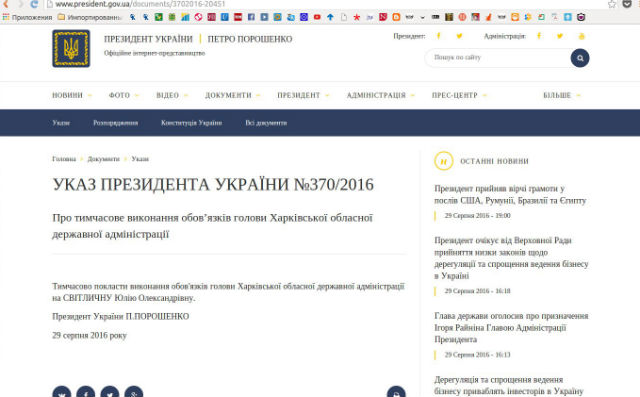
Task: Open the Всі документи submenu item
Action: coord(266,123)
